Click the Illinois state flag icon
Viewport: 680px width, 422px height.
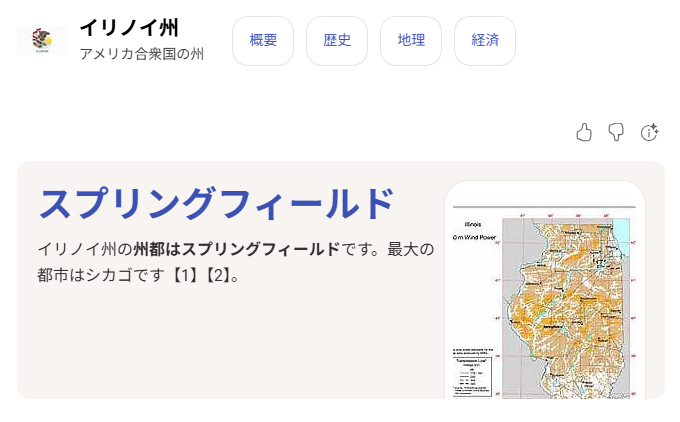click(x=42, y=41)
